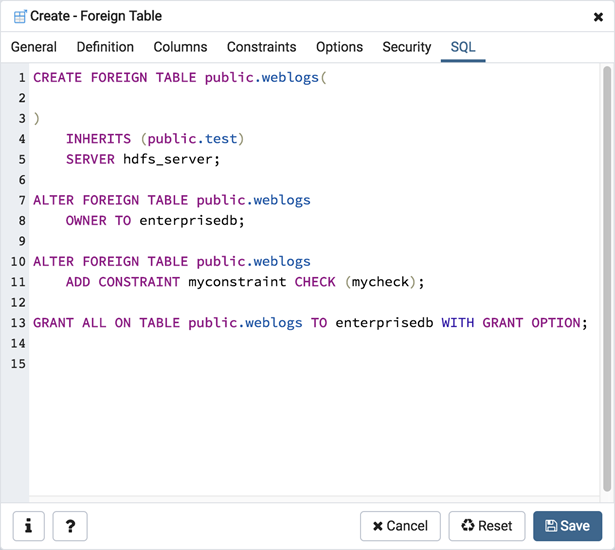The image size is (615, 550).
Task: Open help with the question mark button
Action: 69,526
